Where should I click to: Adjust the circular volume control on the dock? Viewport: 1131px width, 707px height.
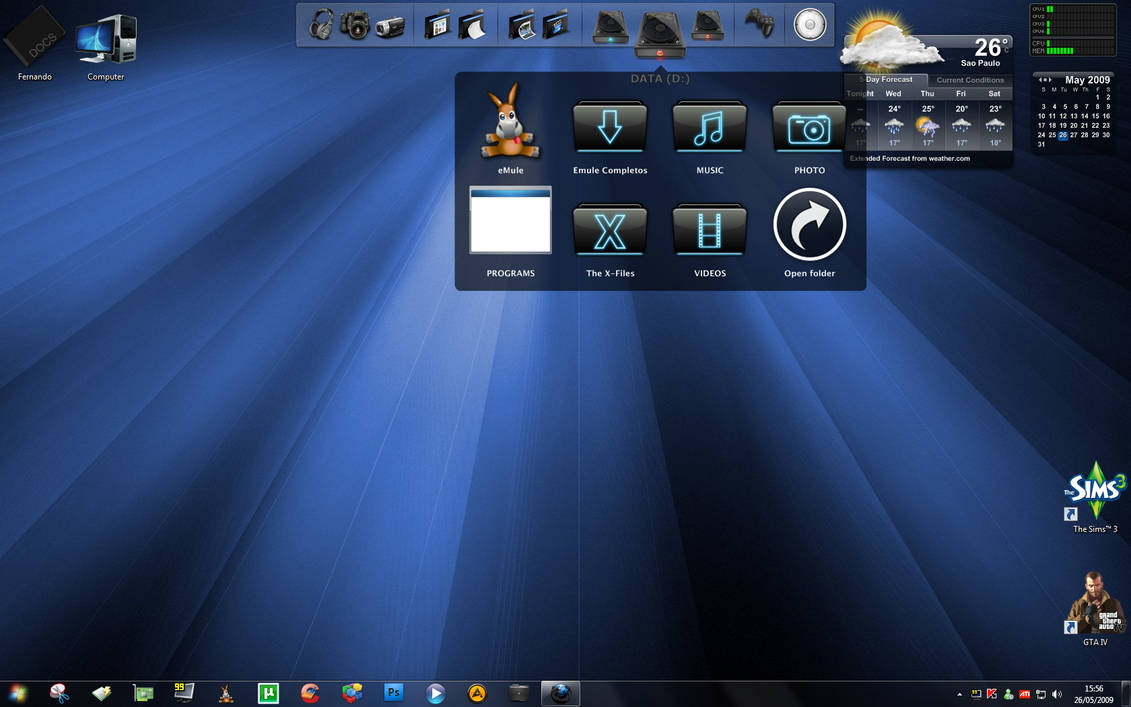[x=808, y=24]
